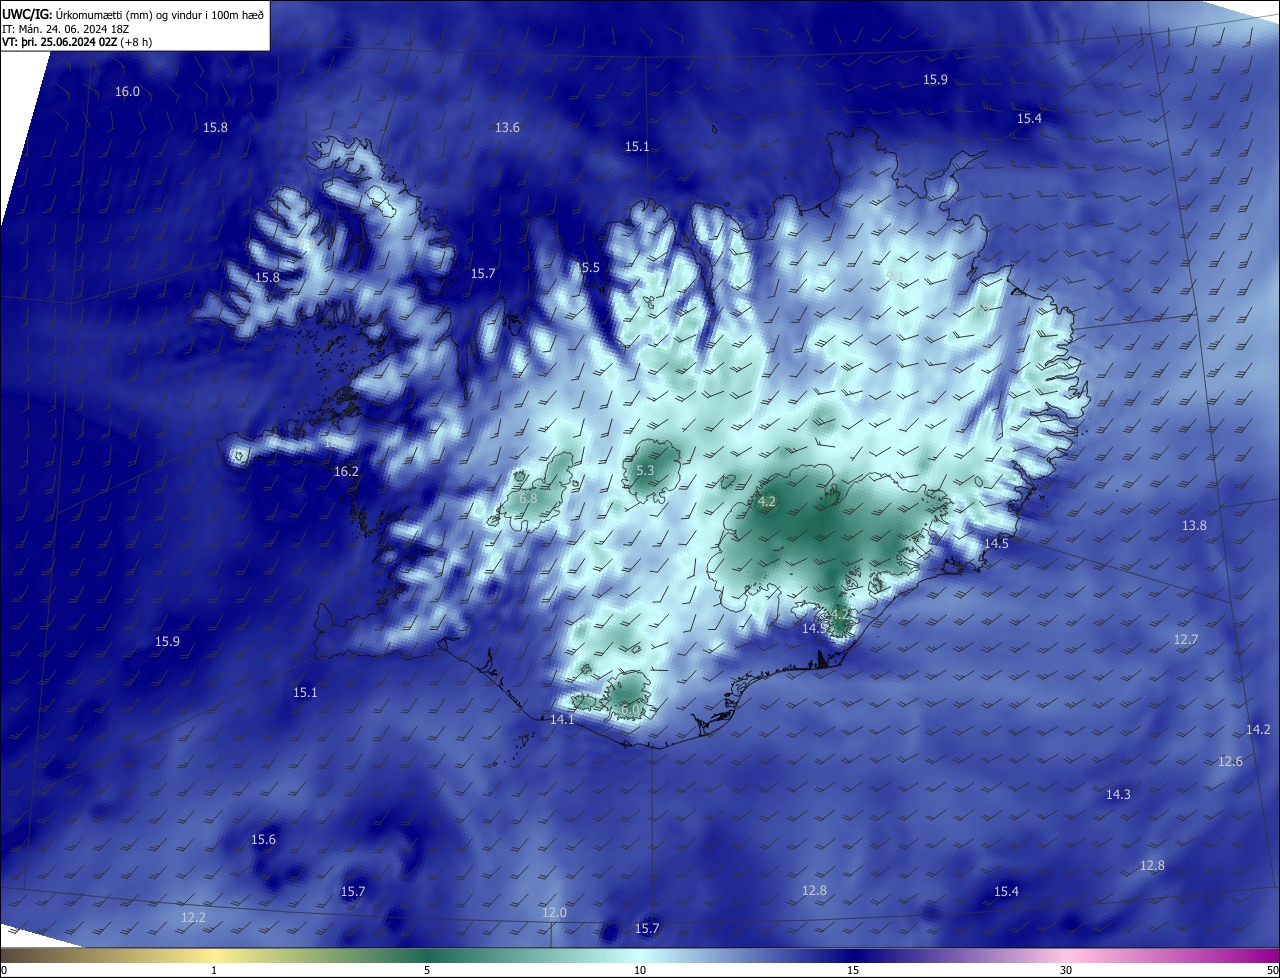Click the brown start of the color legend
This screenshot has height=978, width=1280.
point(12,955)
